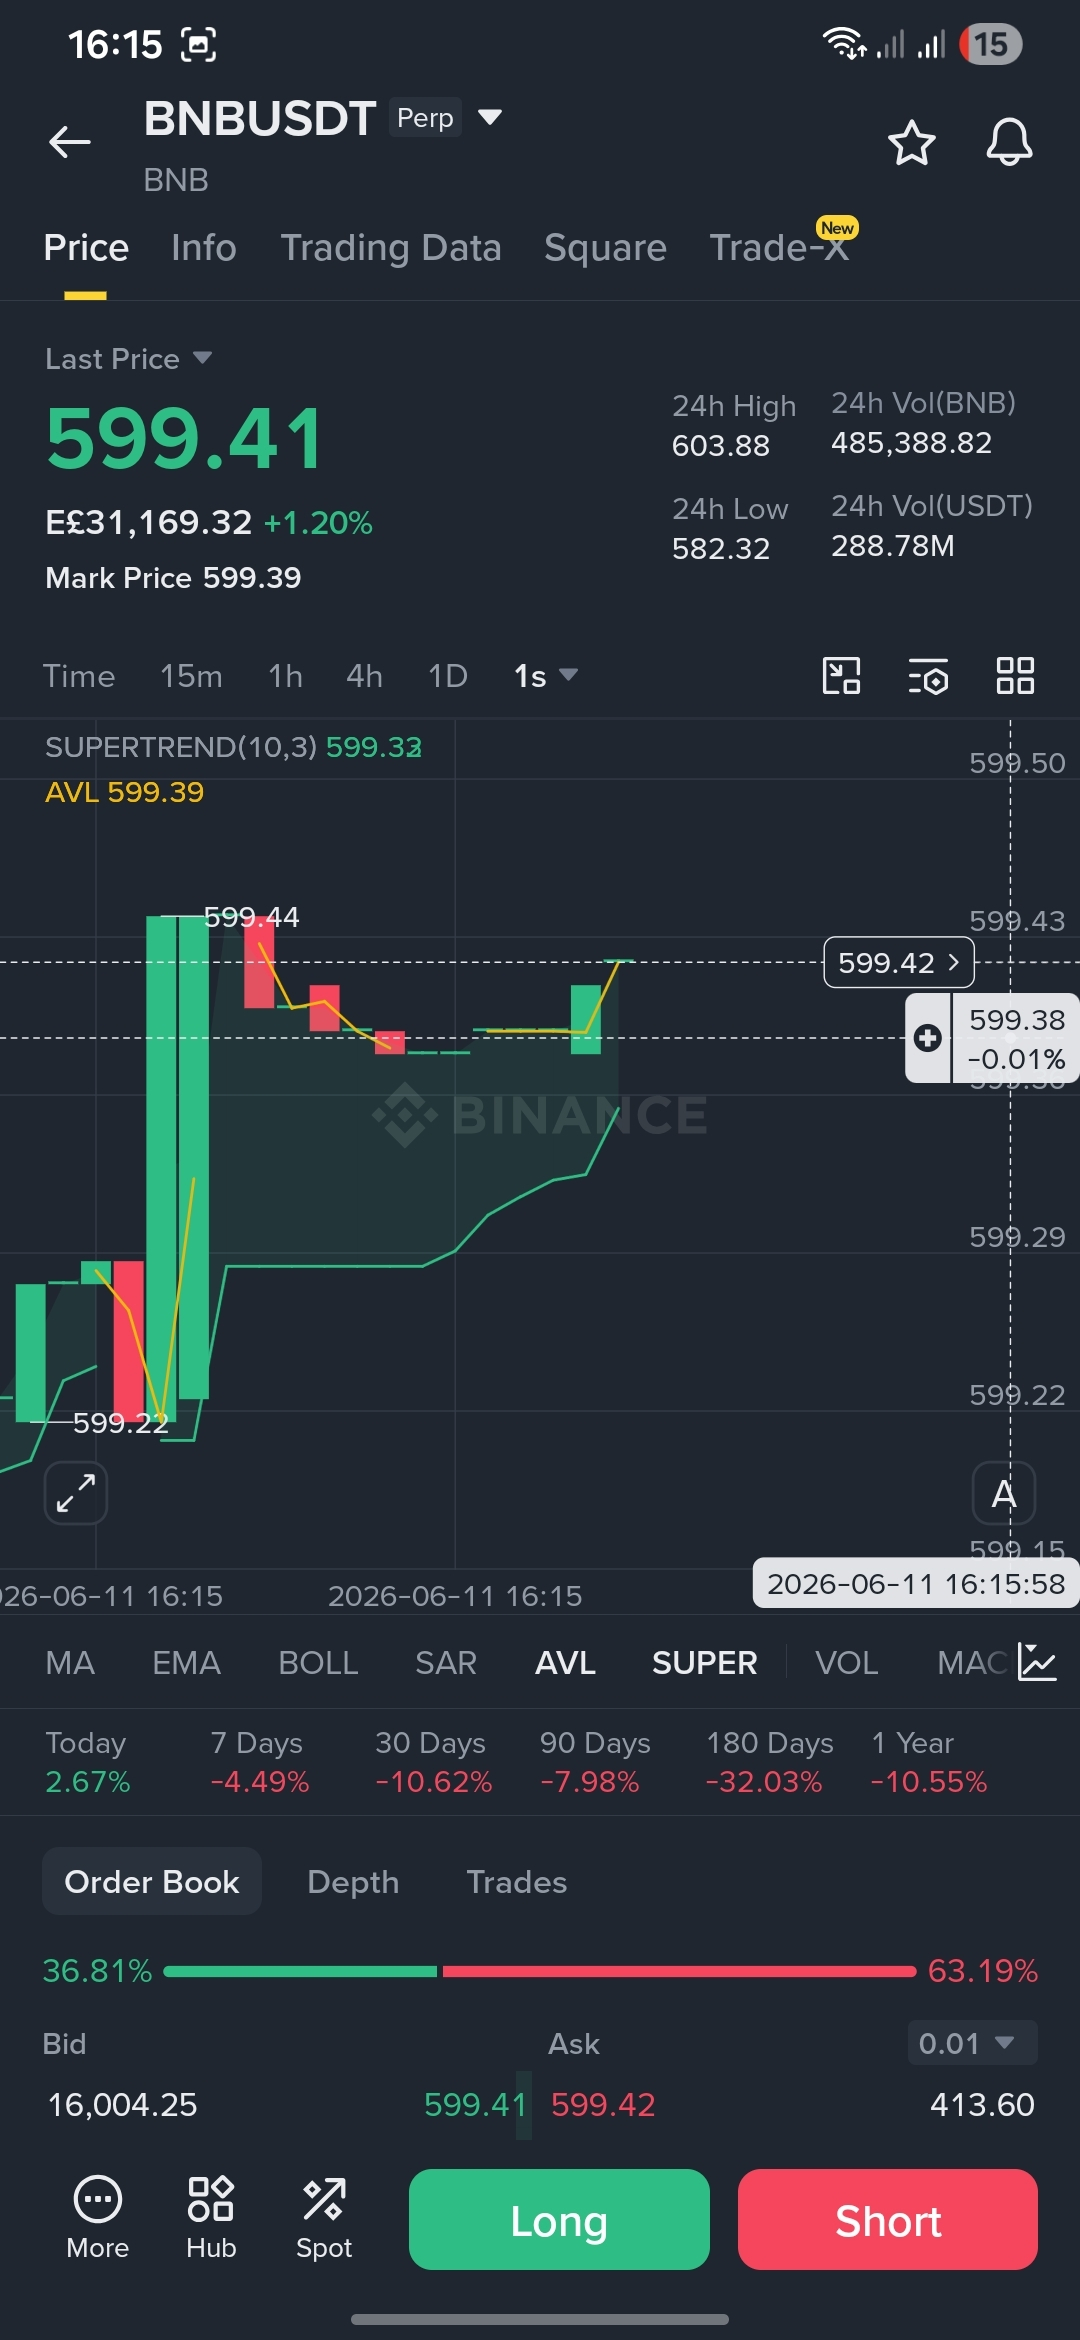Tap the Wi-Fi status icon
This screenshot has width=1080, height=2340.
click(x=844, y=44)
